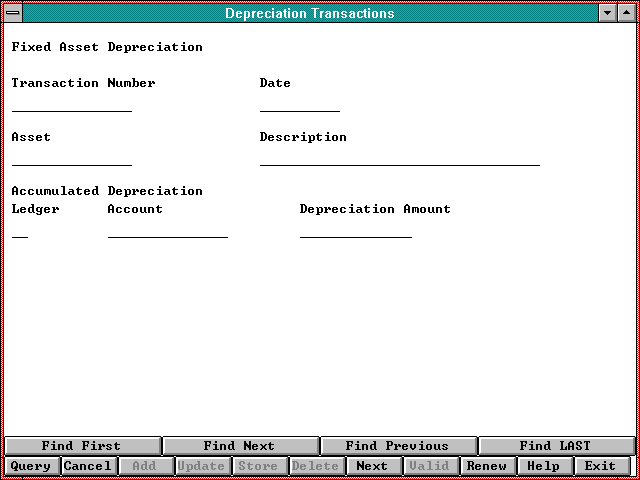Click the maximize arrow in title bar
The height and width of the screenshot is (480, 640).
pos(627,13)
